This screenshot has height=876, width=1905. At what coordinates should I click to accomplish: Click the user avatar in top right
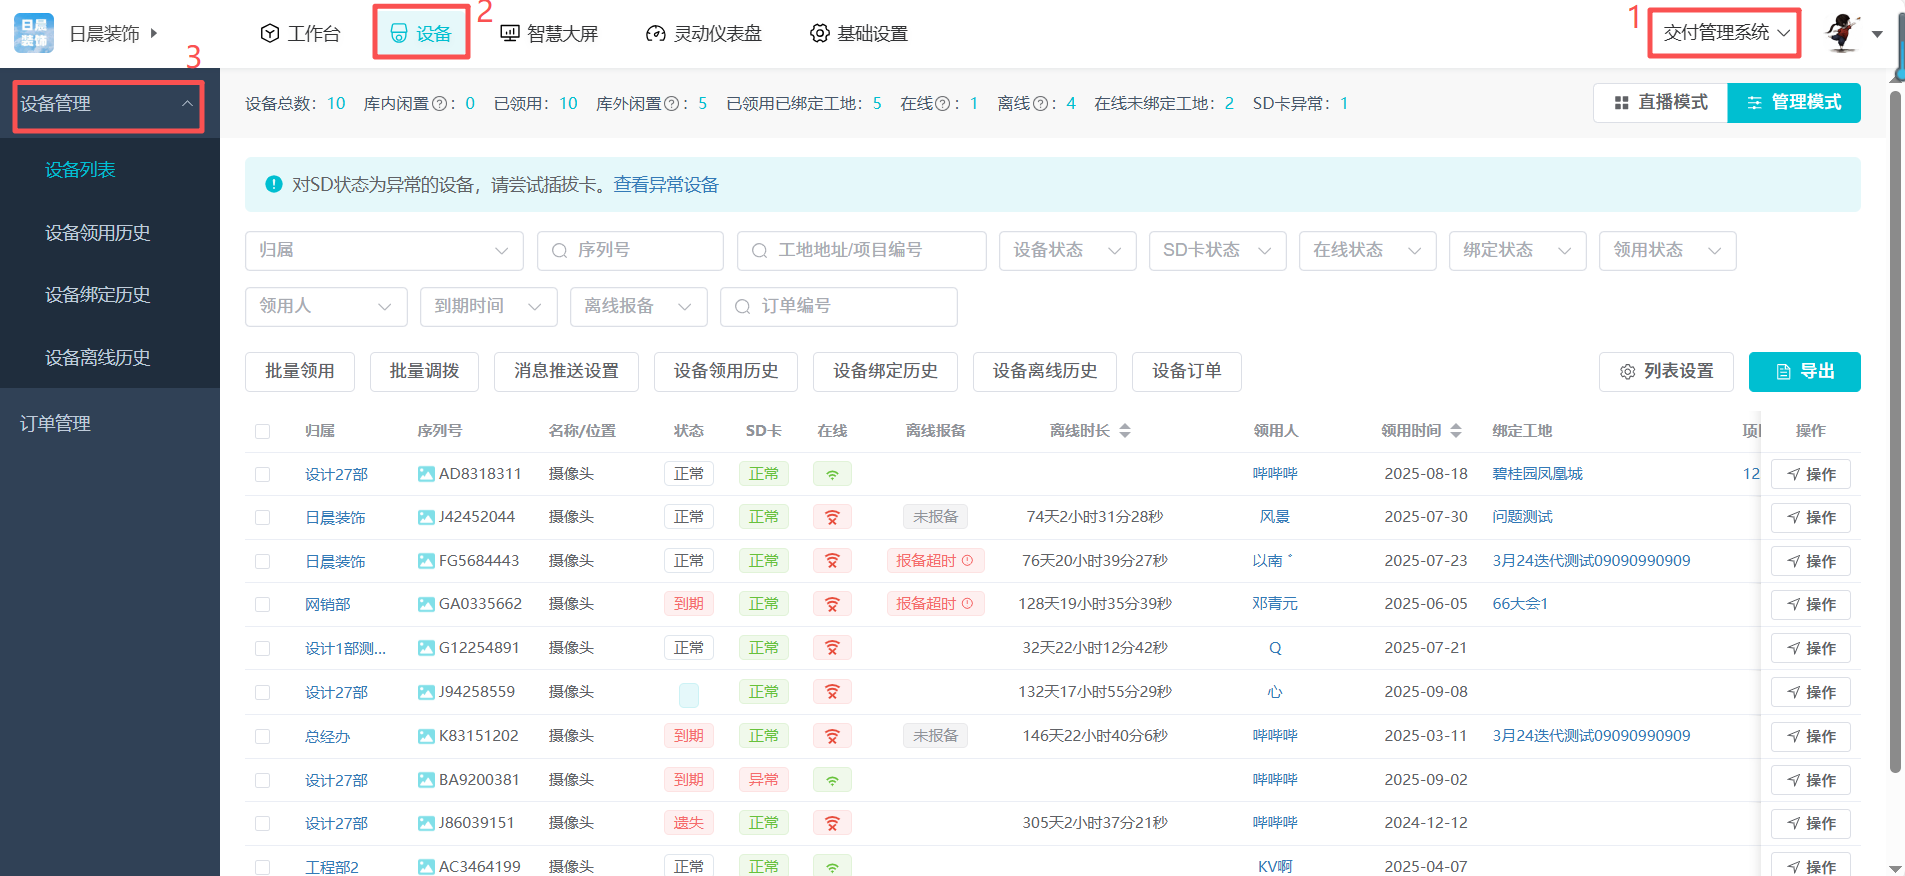point(1842,33)
